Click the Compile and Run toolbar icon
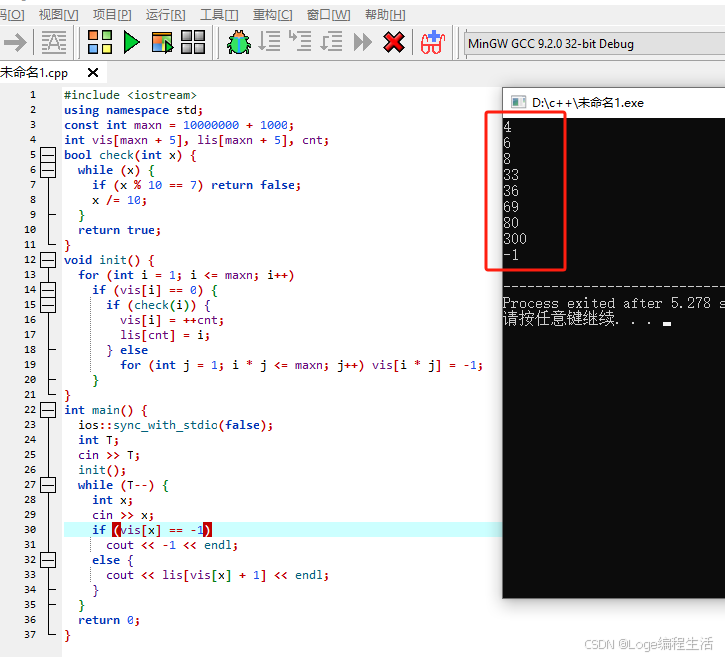This screenshot has width=725, height=657. click(x=162, y=42)
